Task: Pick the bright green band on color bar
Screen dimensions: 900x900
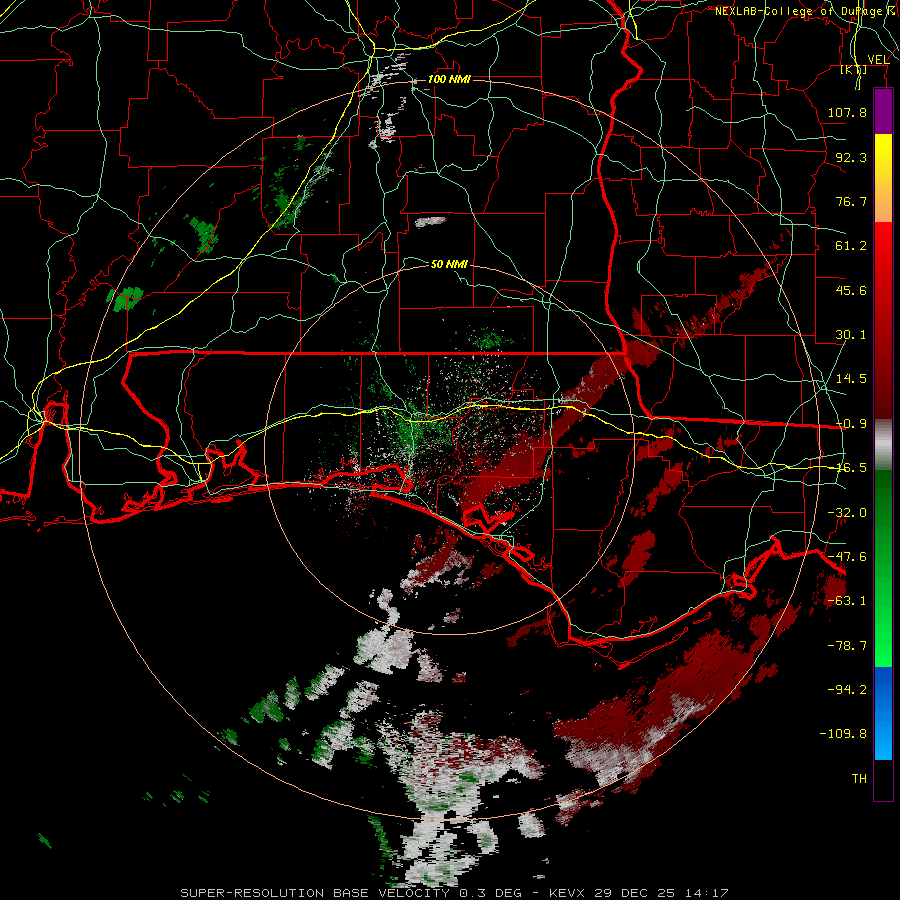Action: click(883, 568)
